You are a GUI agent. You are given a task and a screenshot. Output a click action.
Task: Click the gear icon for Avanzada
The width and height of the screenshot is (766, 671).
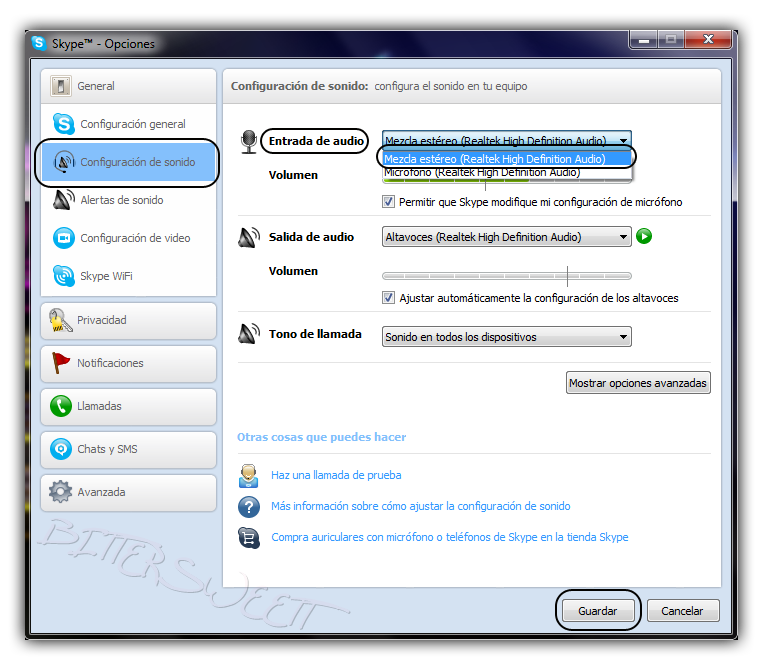[x=61, y=492]
